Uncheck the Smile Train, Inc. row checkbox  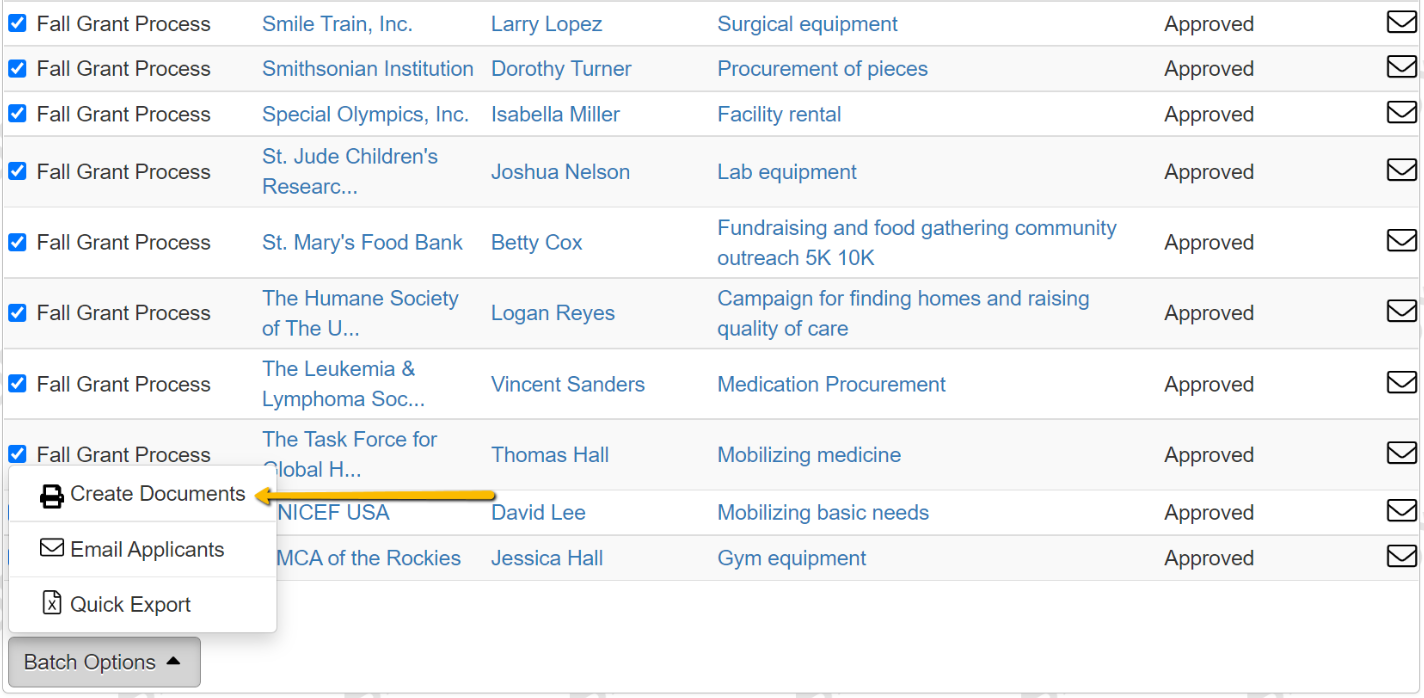coord(17,23)
